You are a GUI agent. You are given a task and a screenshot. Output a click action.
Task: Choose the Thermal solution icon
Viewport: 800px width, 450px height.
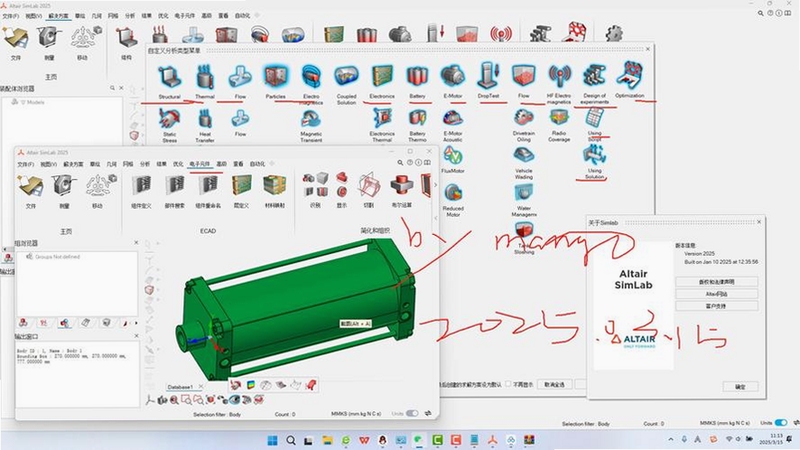[x=205, y=77]
